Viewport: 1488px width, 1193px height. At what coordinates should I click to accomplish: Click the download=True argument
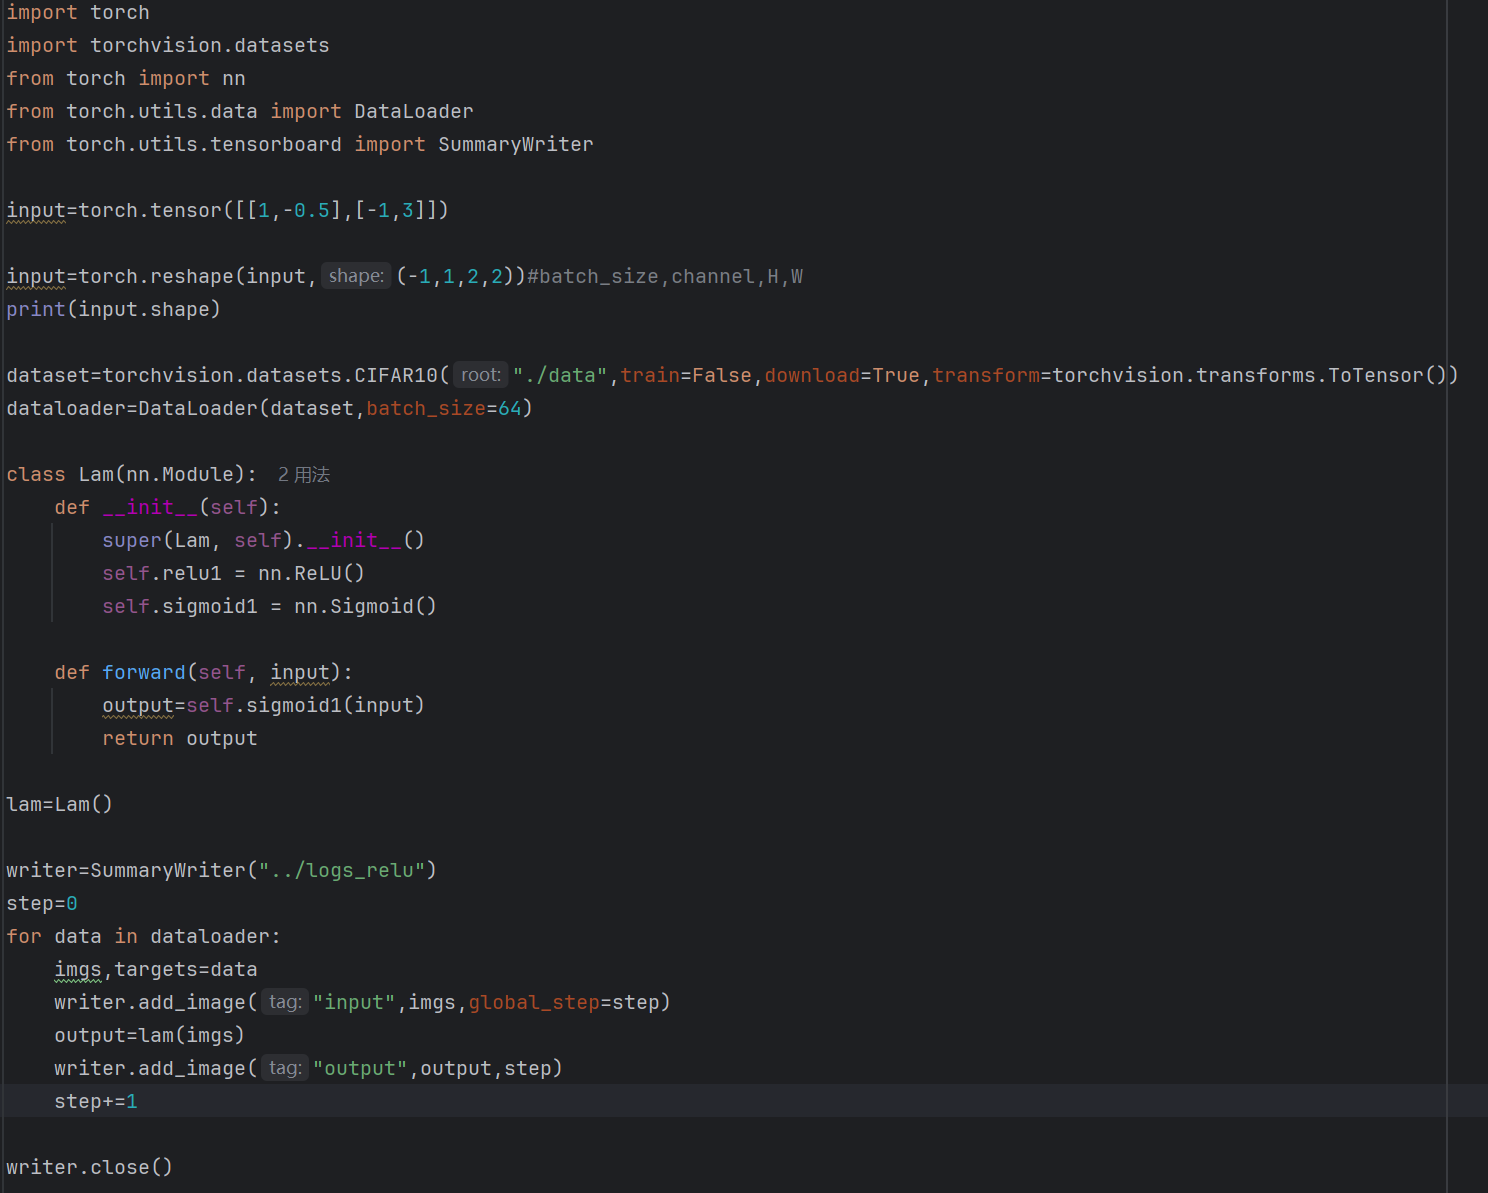pyautogui.click(x=841, y=376)
